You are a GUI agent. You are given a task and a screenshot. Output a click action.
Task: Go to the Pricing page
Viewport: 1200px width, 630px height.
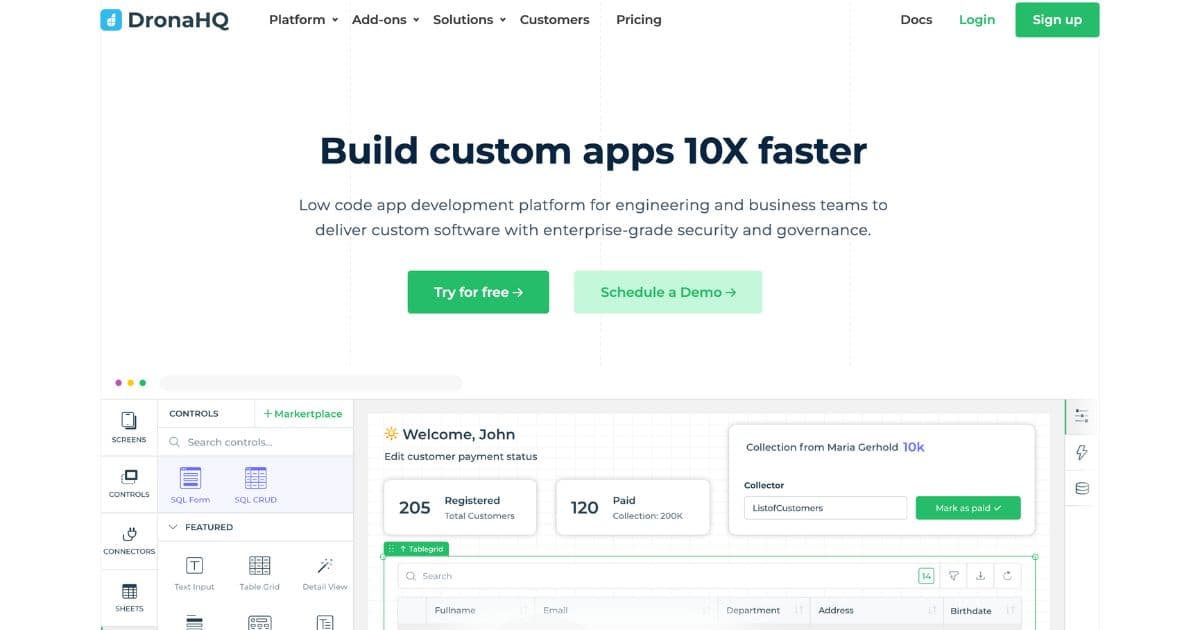[x=638, y=20]
